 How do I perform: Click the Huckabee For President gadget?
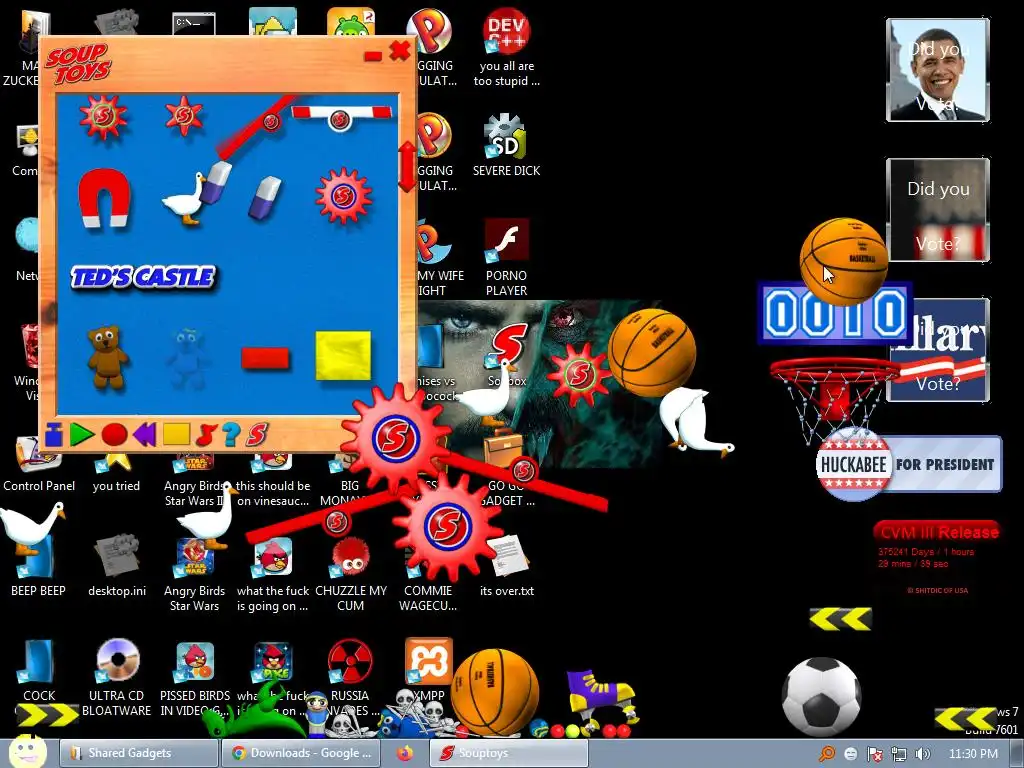click(x=908, y=464)
